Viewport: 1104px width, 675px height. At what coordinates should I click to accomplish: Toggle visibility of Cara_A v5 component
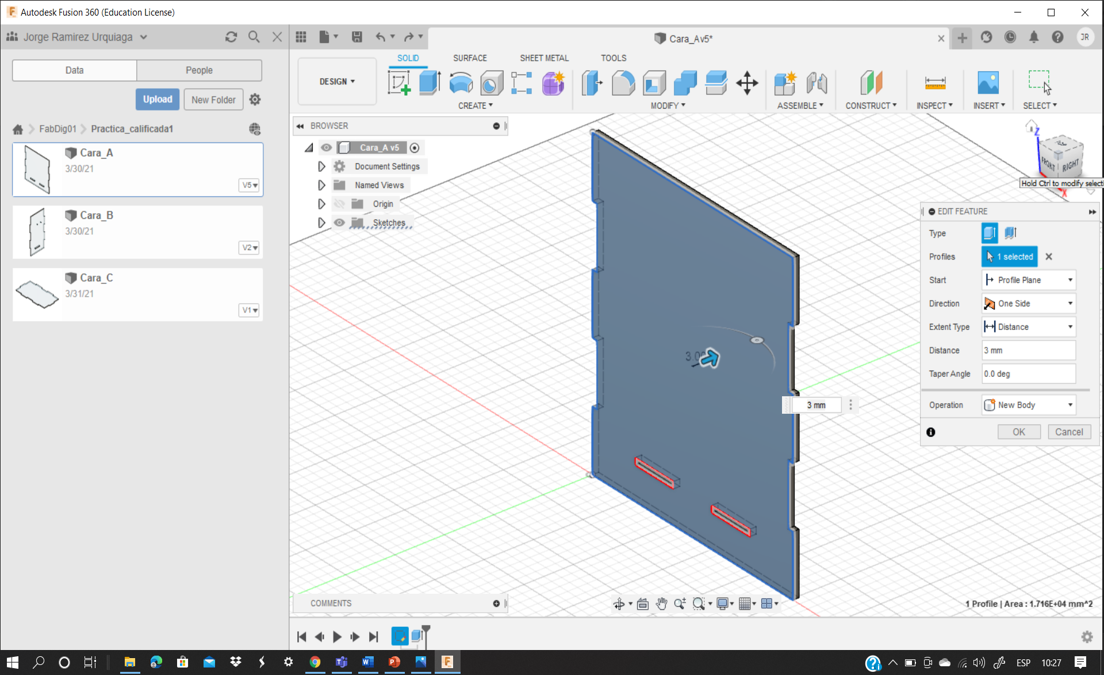tap(326, 148)
